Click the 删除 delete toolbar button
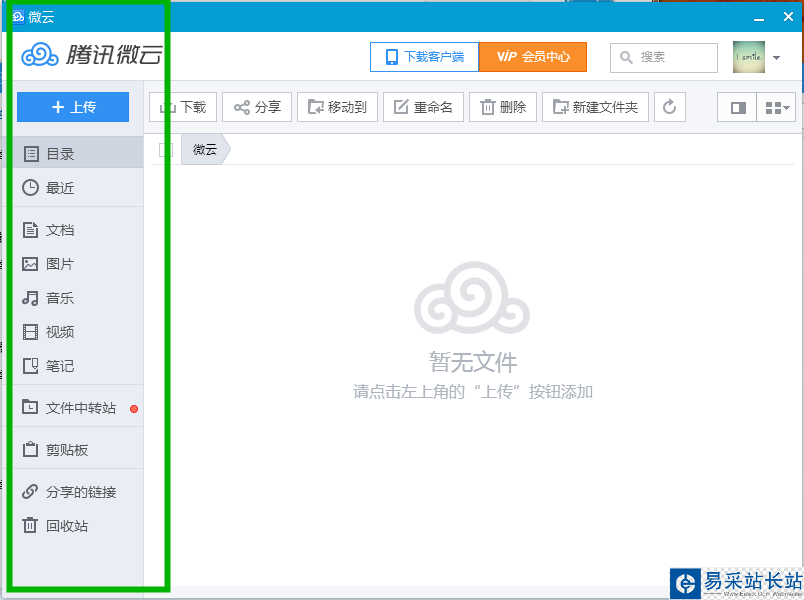This screenshot has width=804, height=600. 503,107
